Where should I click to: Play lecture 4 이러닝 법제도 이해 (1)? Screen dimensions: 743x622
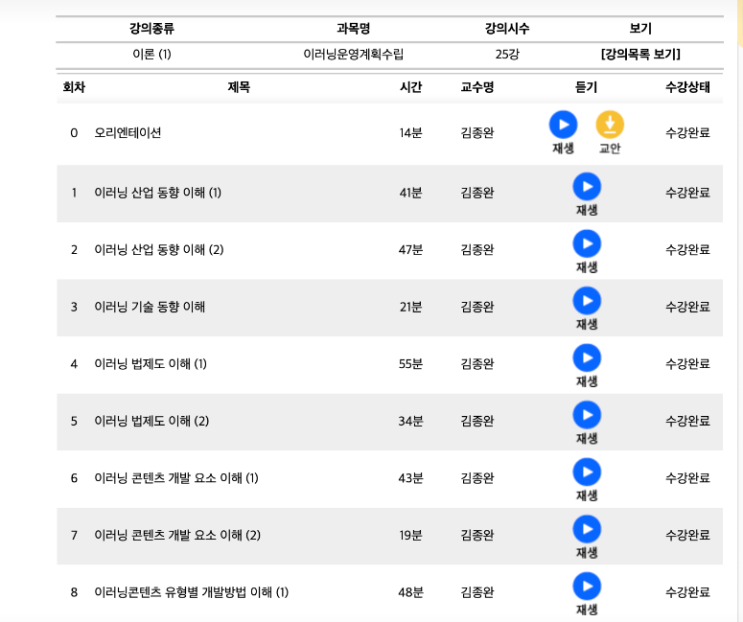coord(586,358)
